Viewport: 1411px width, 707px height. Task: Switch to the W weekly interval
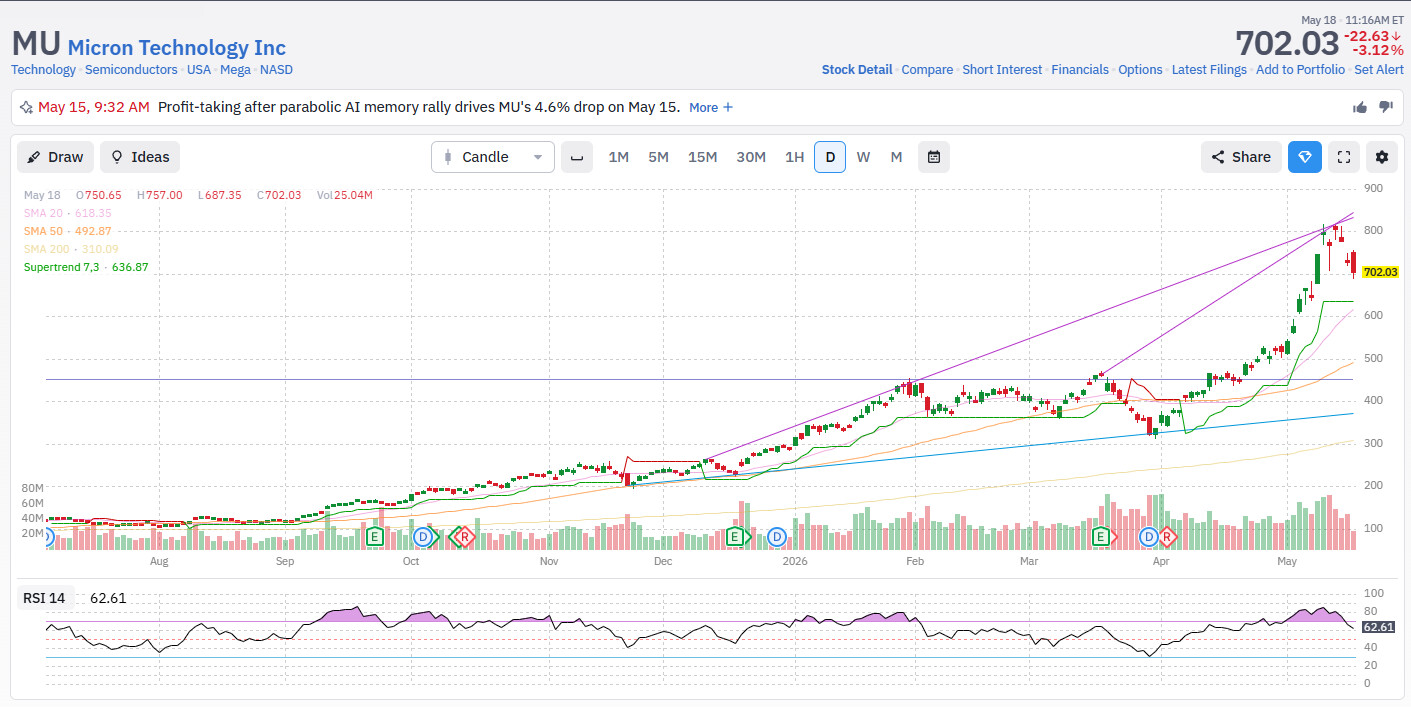pyautogui.click(x=863, y=157)
